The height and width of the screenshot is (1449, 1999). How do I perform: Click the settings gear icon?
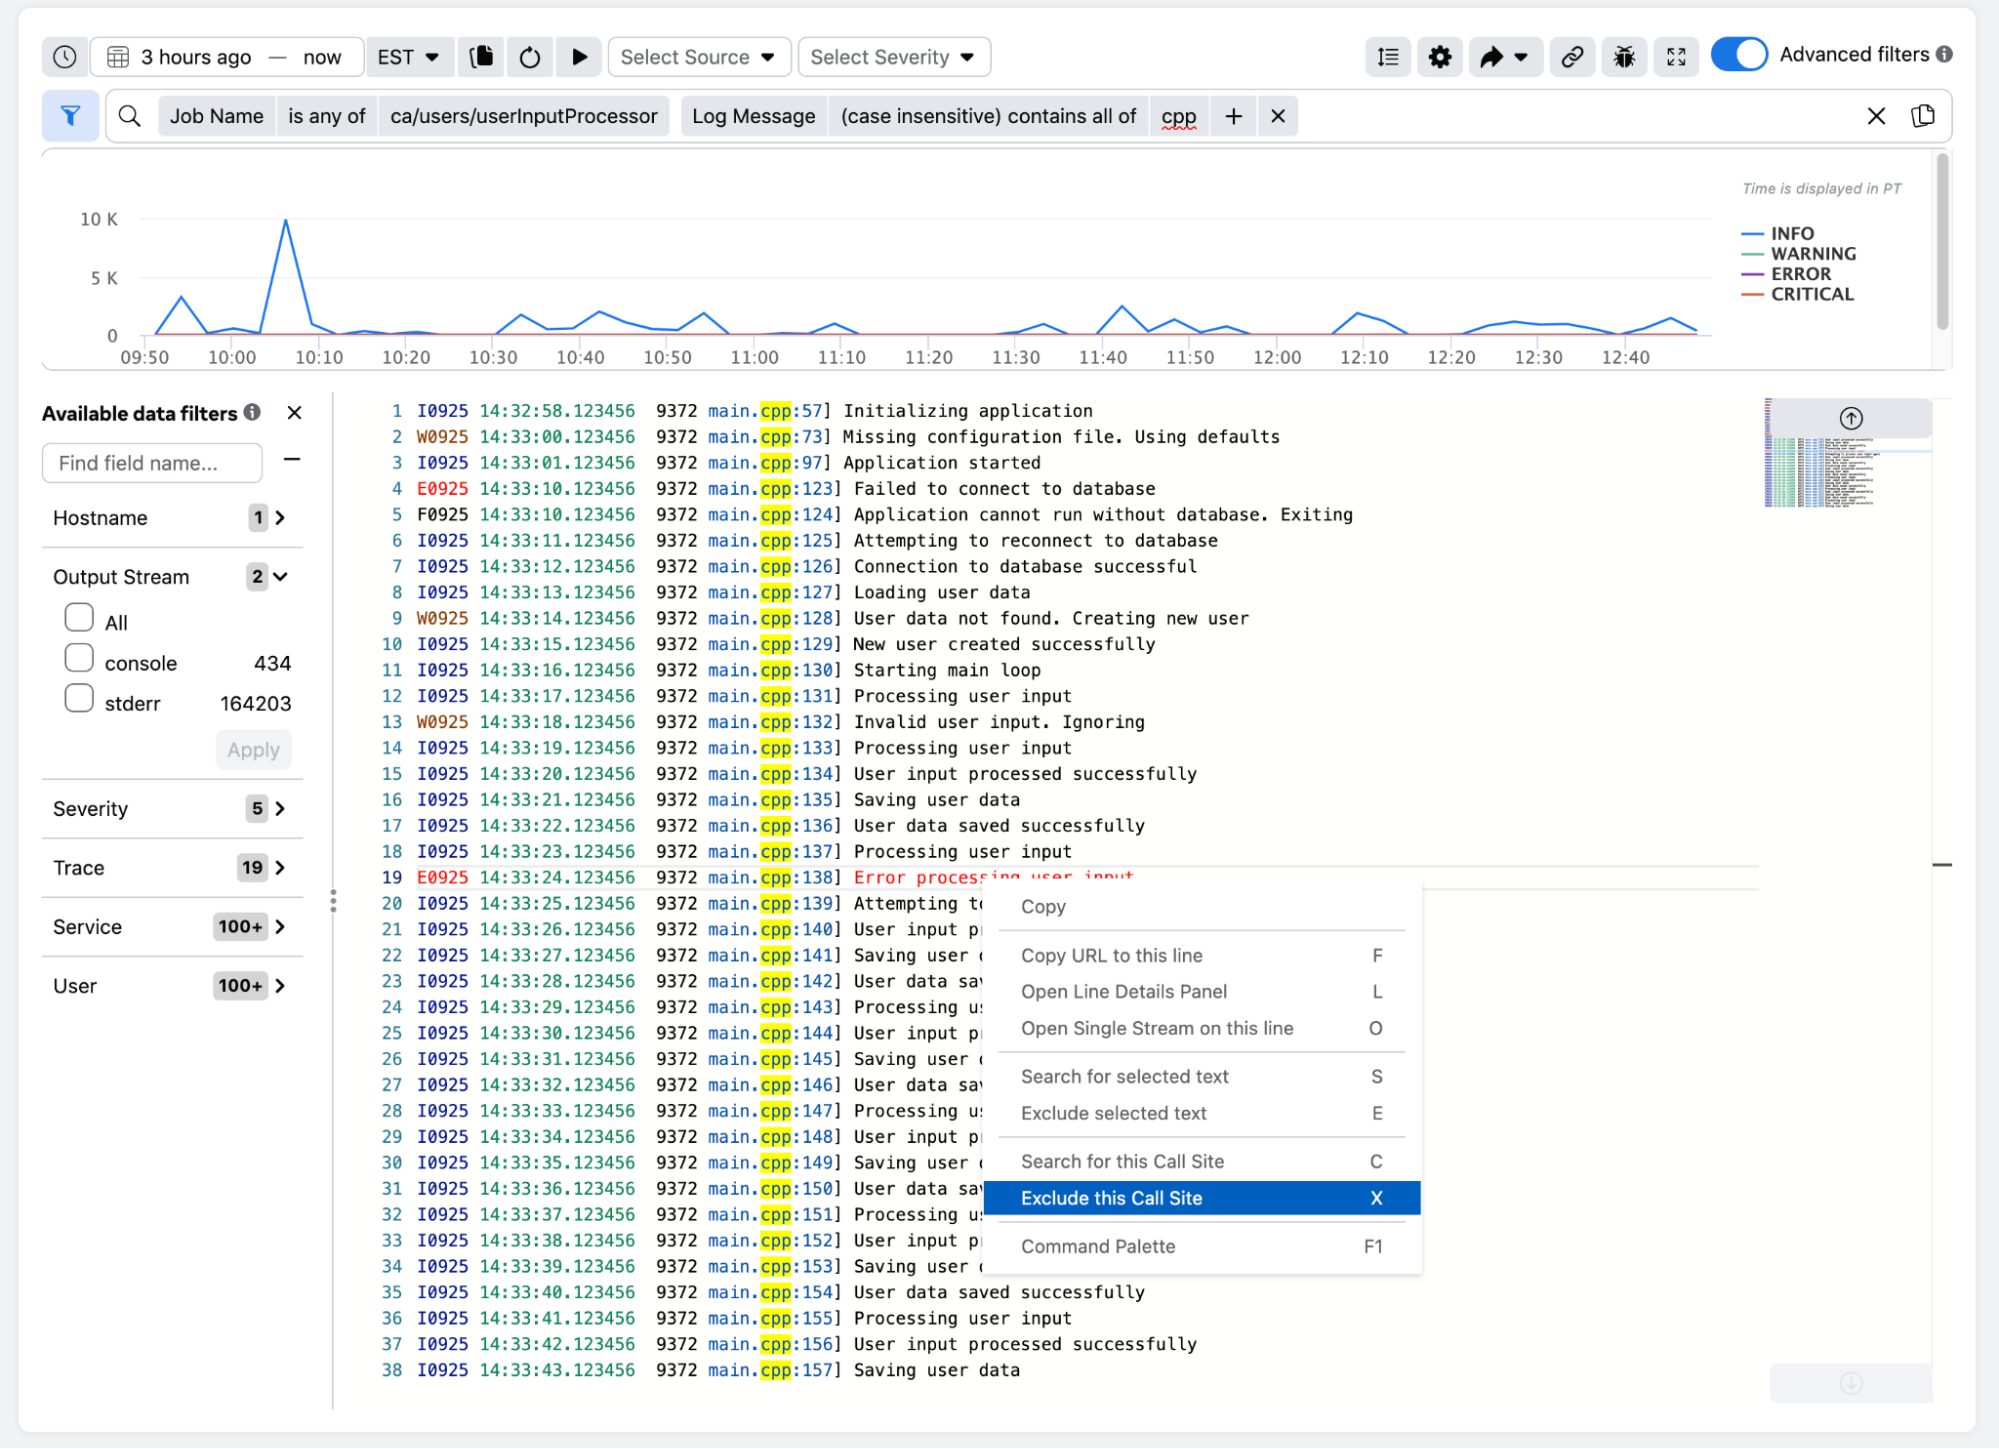[1439, 56]
